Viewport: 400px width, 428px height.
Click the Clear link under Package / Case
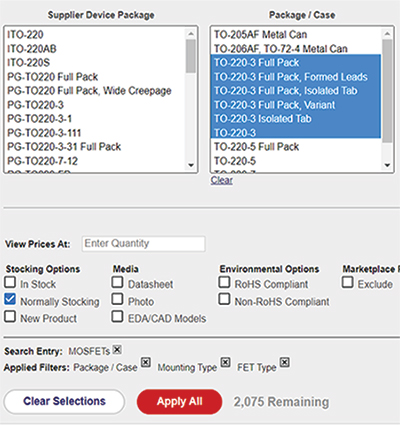pyautogui.click(x=222, y=180)
